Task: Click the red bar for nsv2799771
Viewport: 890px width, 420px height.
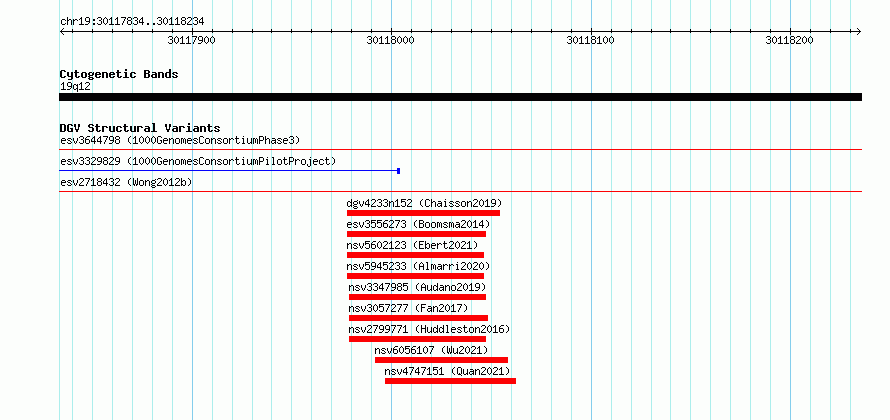Action: coord(417,339)
